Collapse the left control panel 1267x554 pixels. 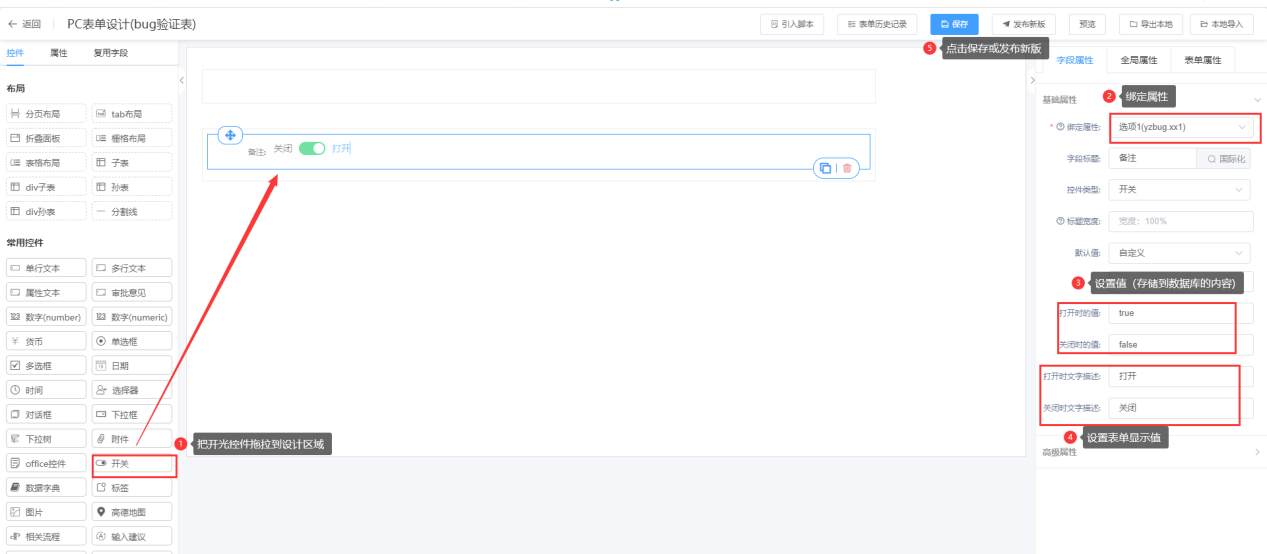pos(181,80)
